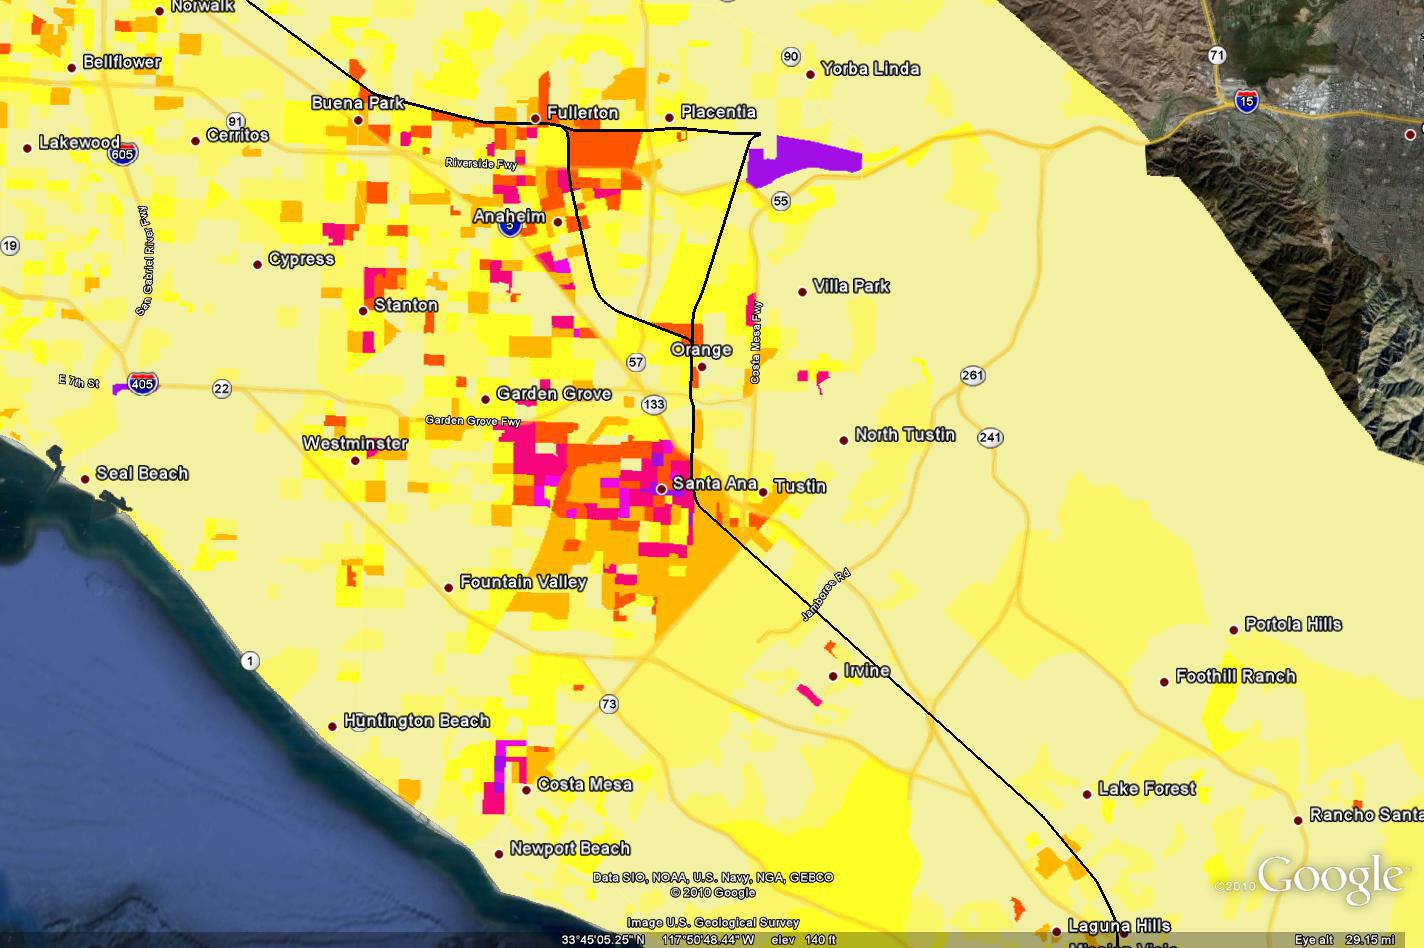Click the Route 55 highway shield
The image size is (1424, 948).
[x=781, y=201]
